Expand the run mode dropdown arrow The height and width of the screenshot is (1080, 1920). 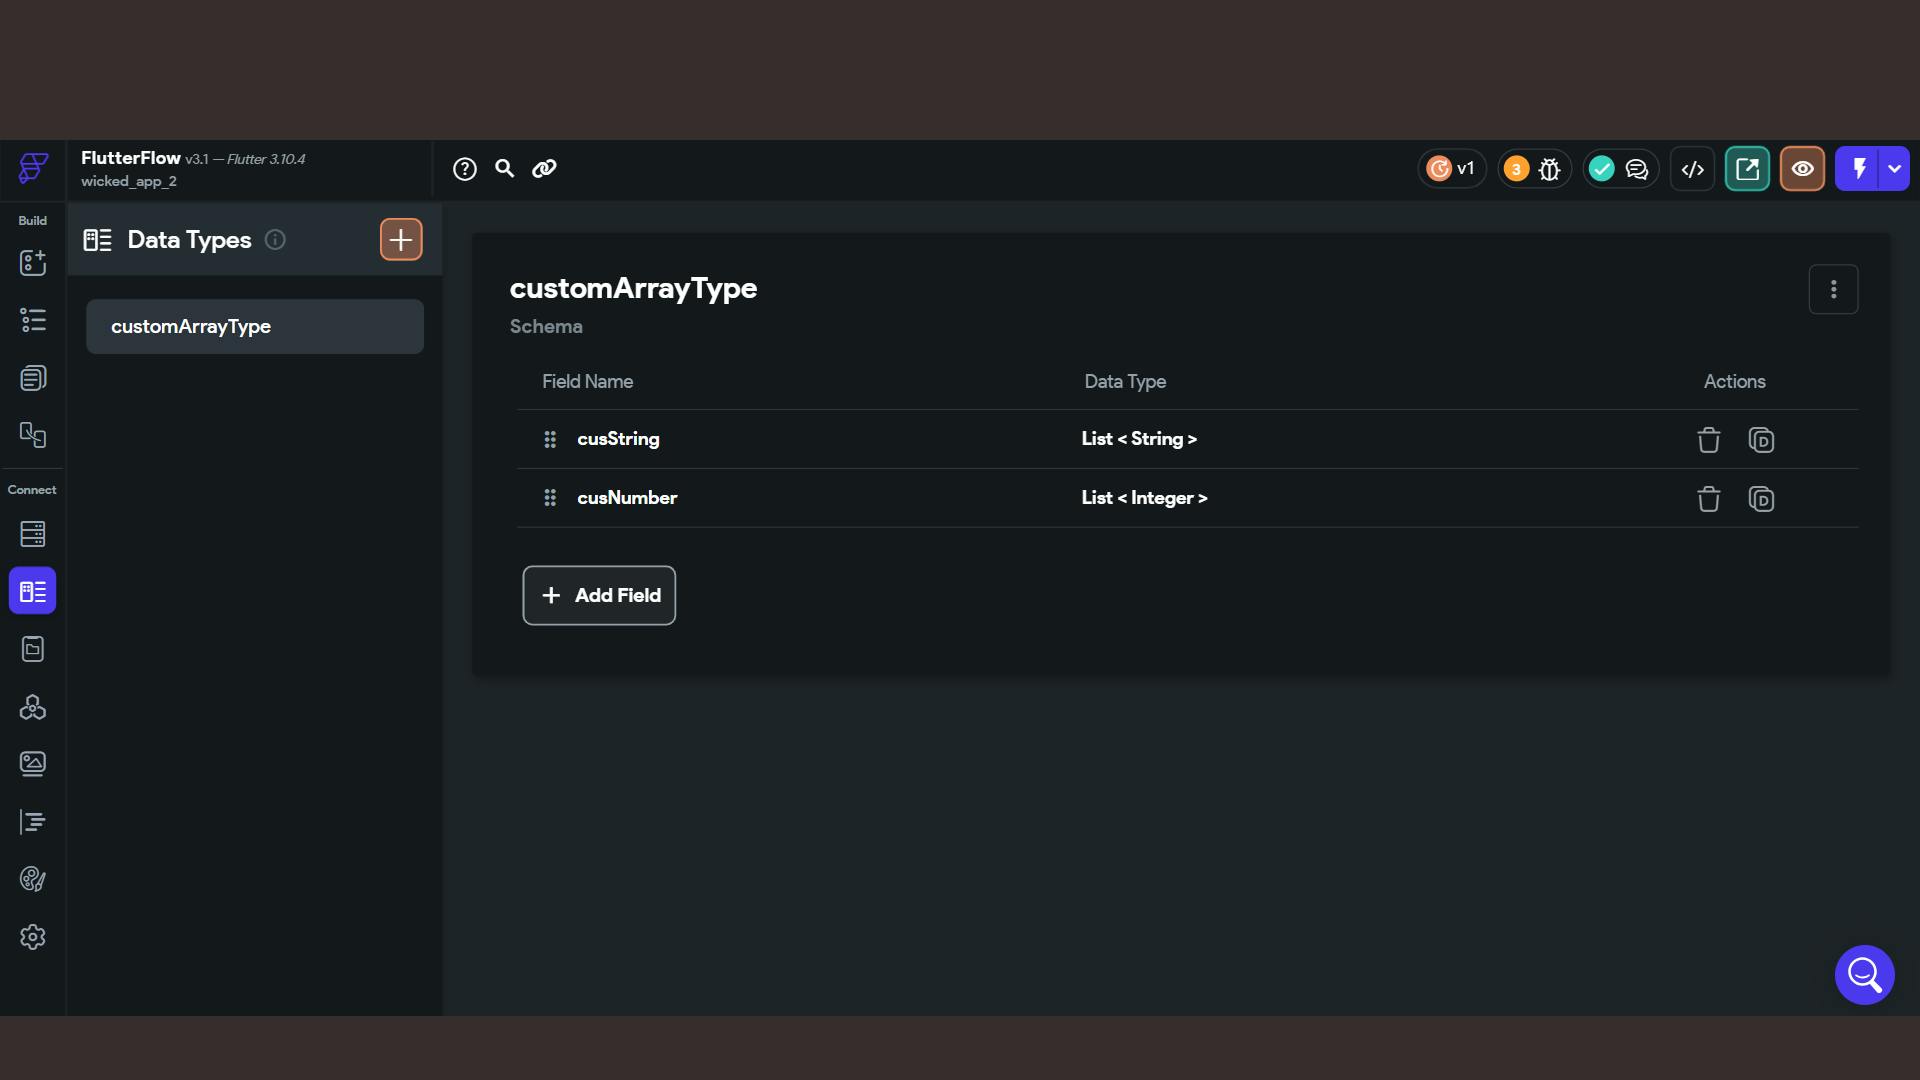1894,169
